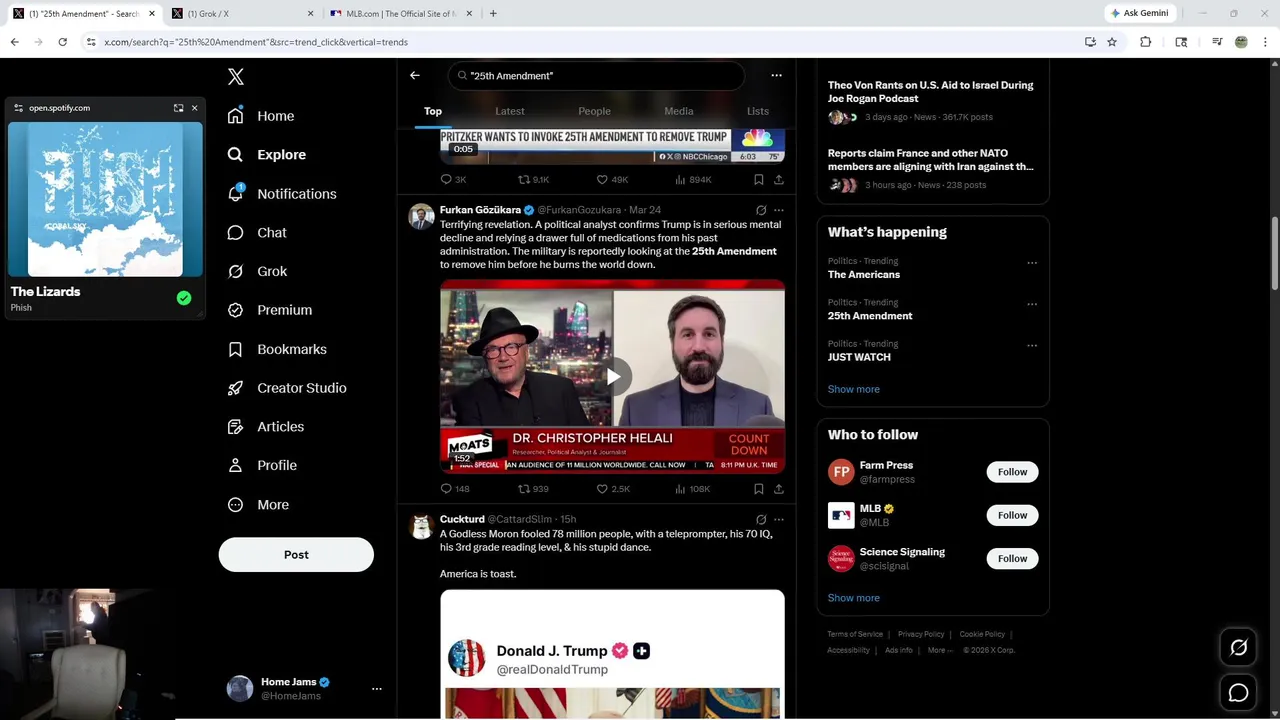
Task: Reply to the Pritzker video post (3K)
Action: (x=454, y=180)
